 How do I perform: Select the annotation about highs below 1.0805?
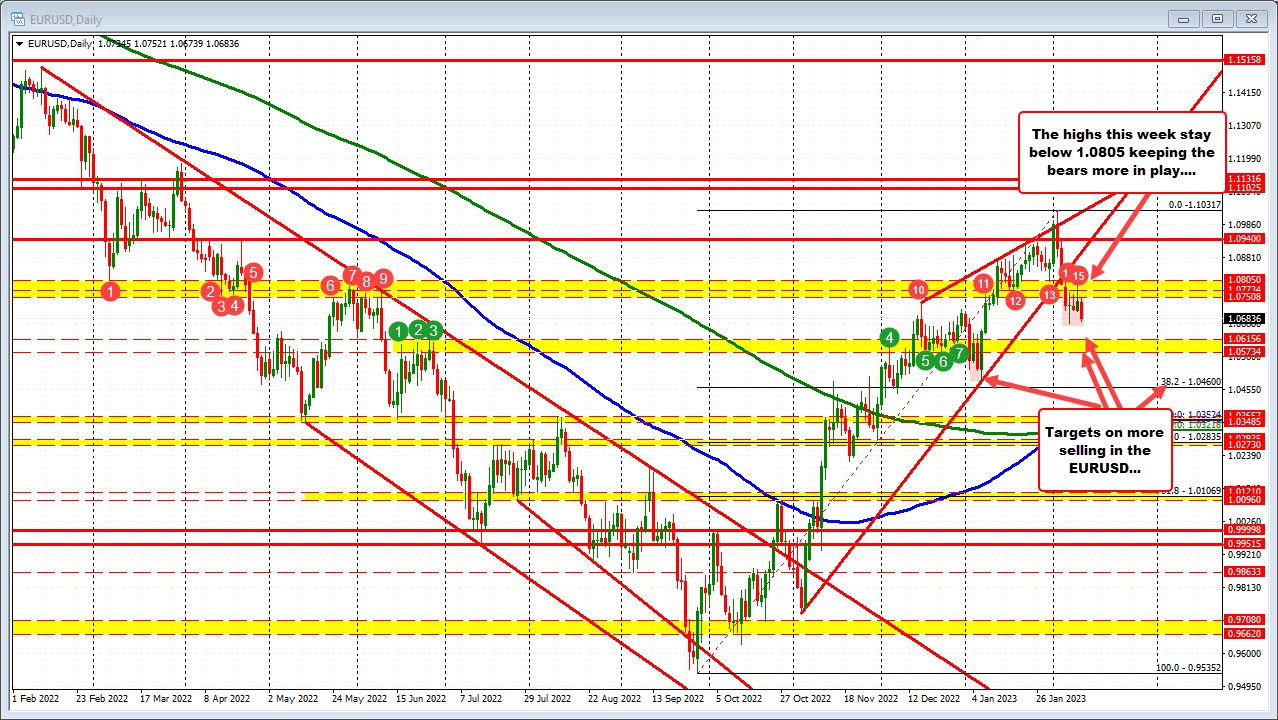pyautogui.click(x=1121, y=152)
